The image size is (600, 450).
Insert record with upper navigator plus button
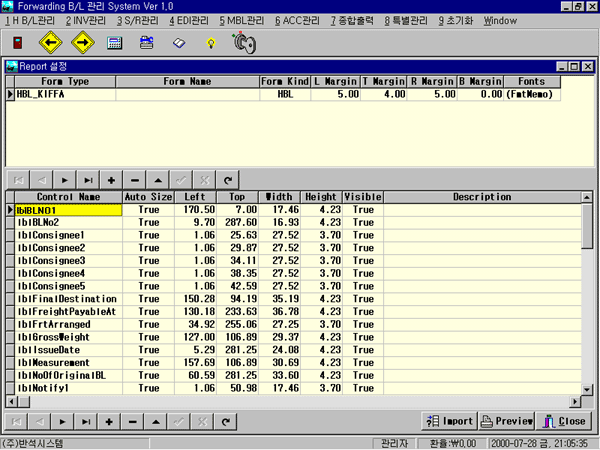point(111,180)
